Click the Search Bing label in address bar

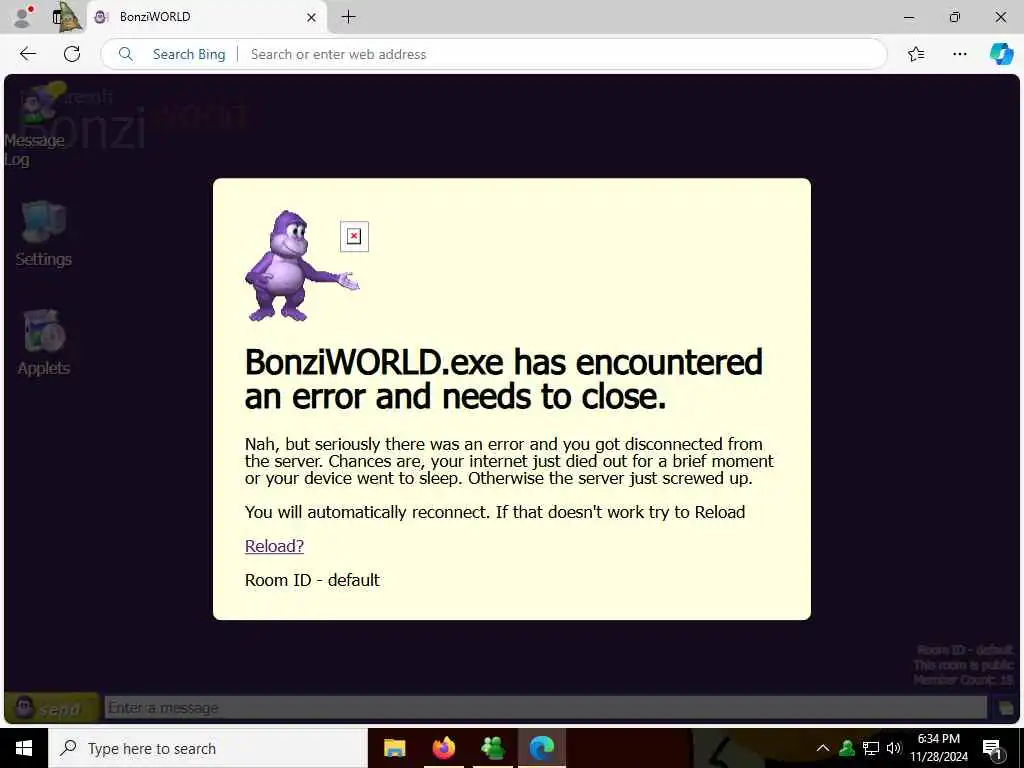pyautogui.click(x=189, y=54)
